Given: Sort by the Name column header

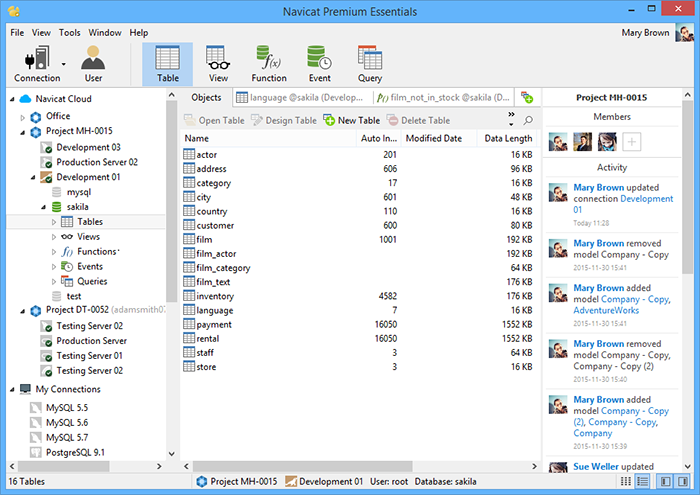Looking at the screenshot, I should tap(268, 138).
